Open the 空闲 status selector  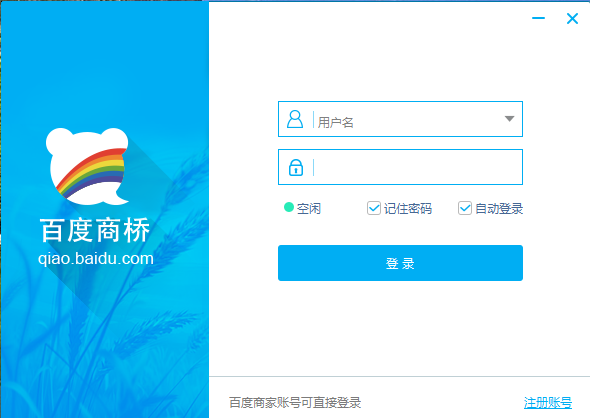(x=303, y=208)
